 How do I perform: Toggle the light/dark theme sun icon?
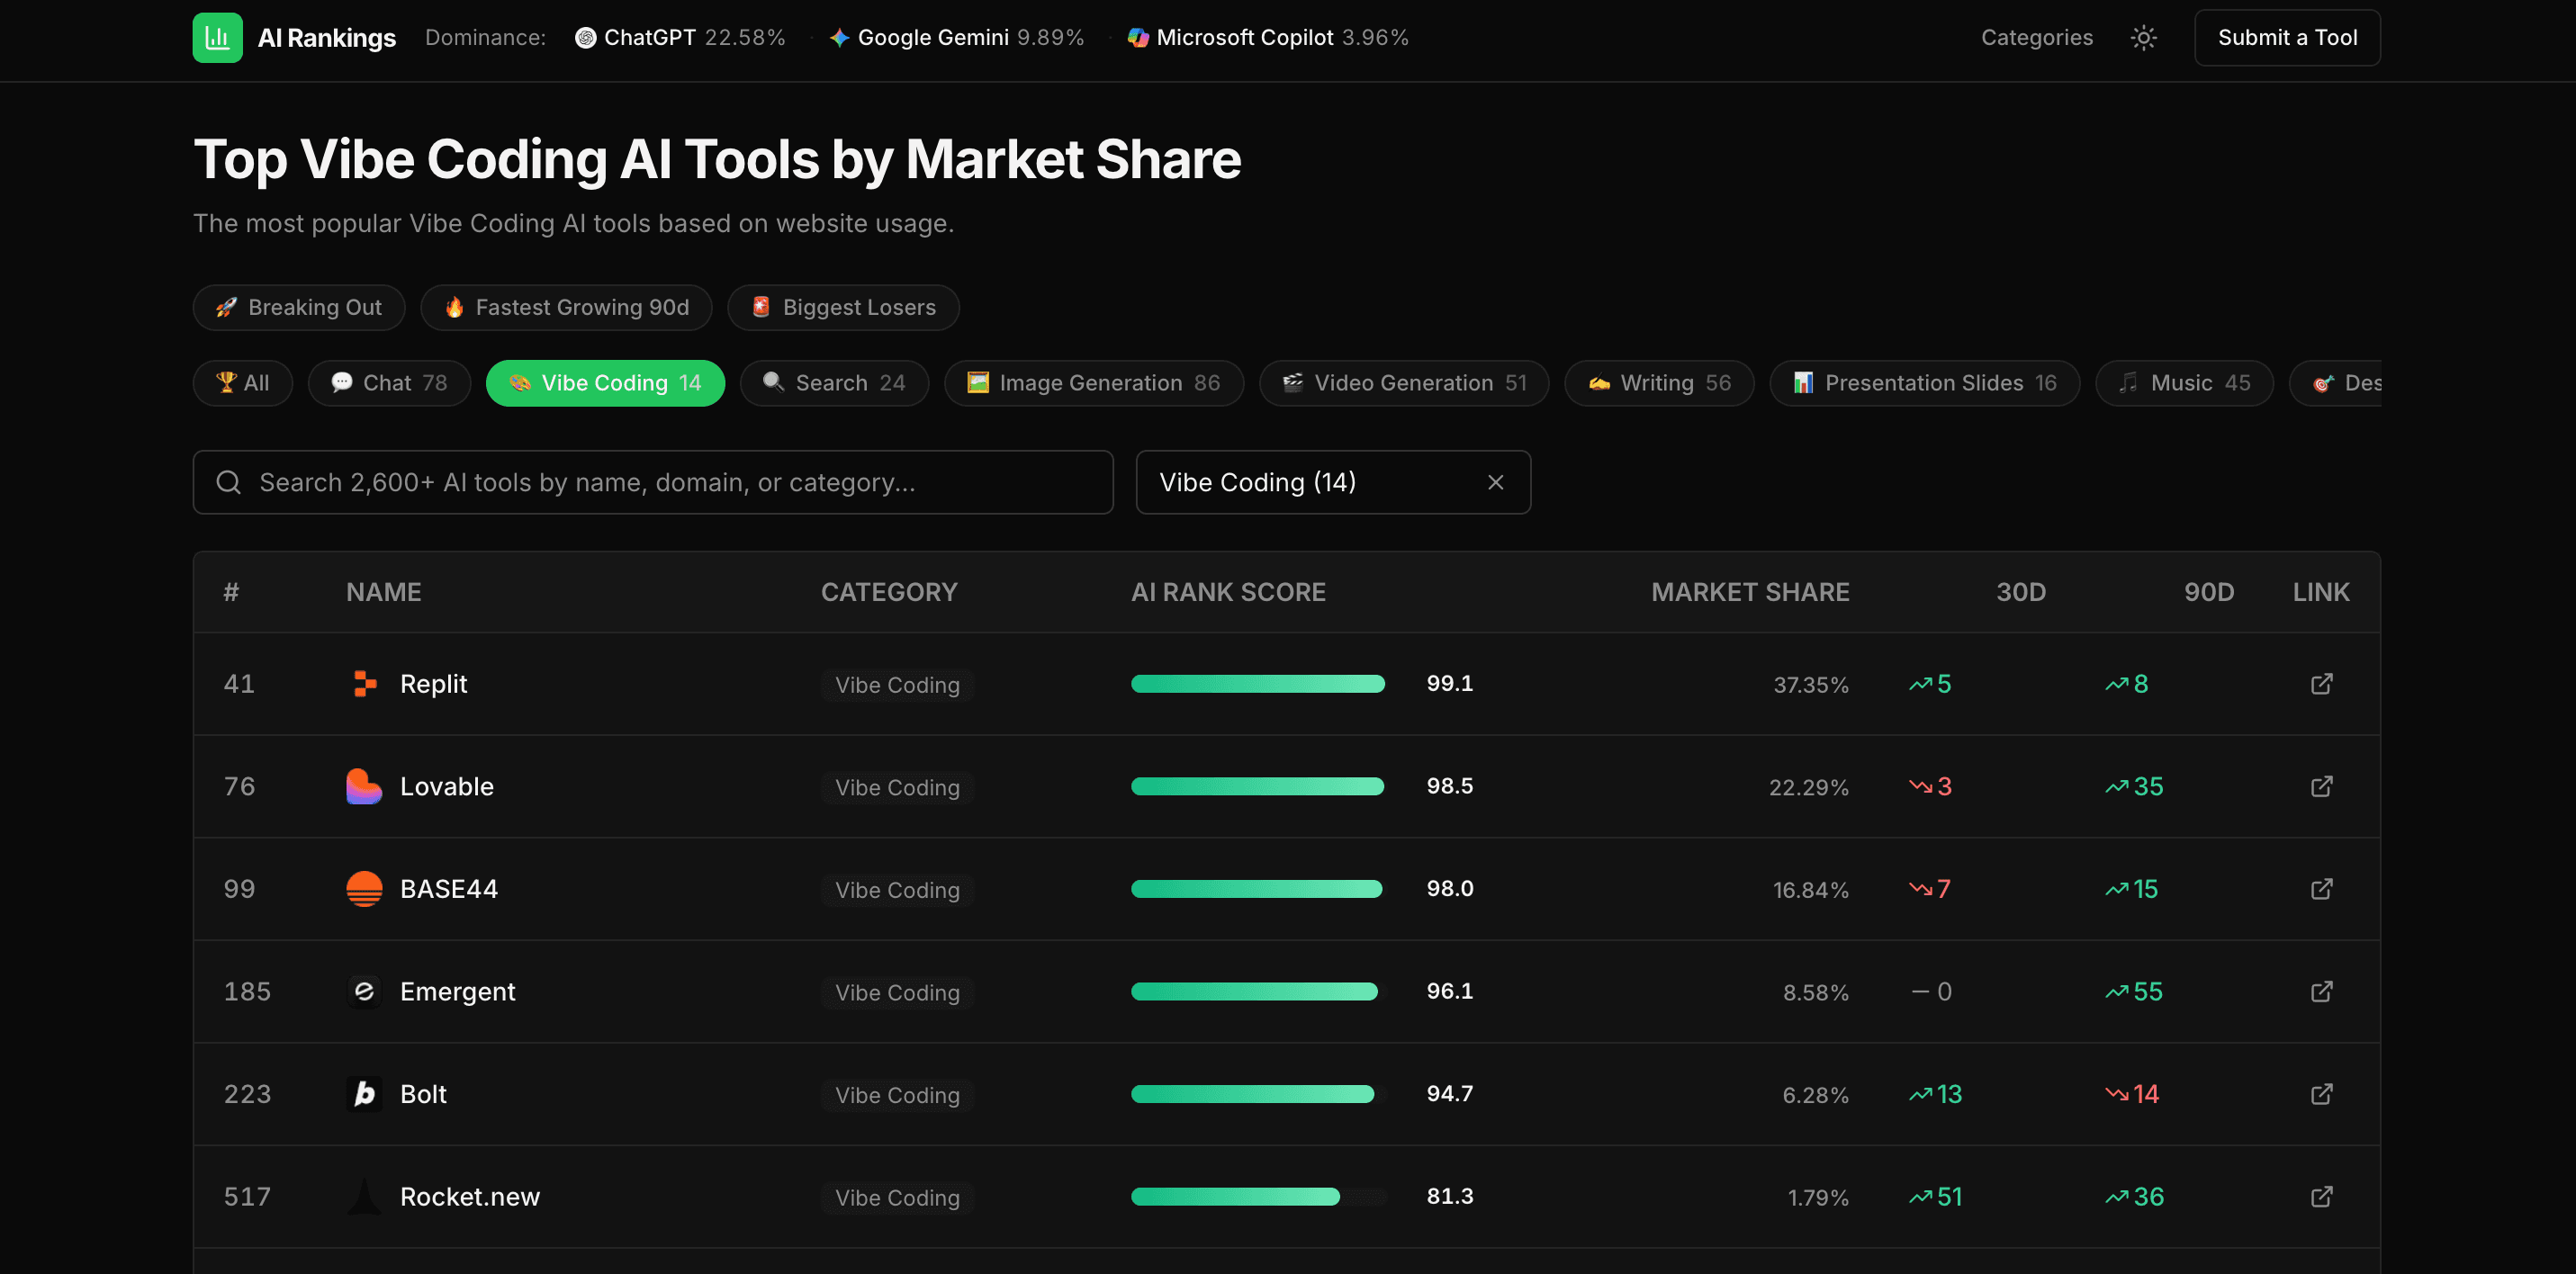pyautogui.click(x=2143, y=38)
